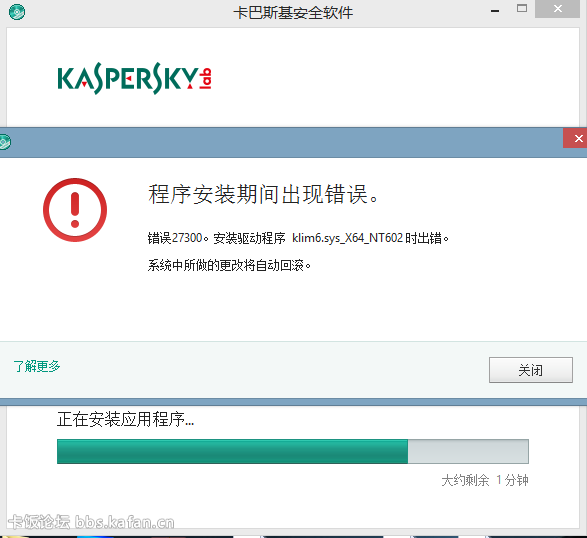
Task: Click the 正在安装应用程序... status text
Action: coord(125,419)
